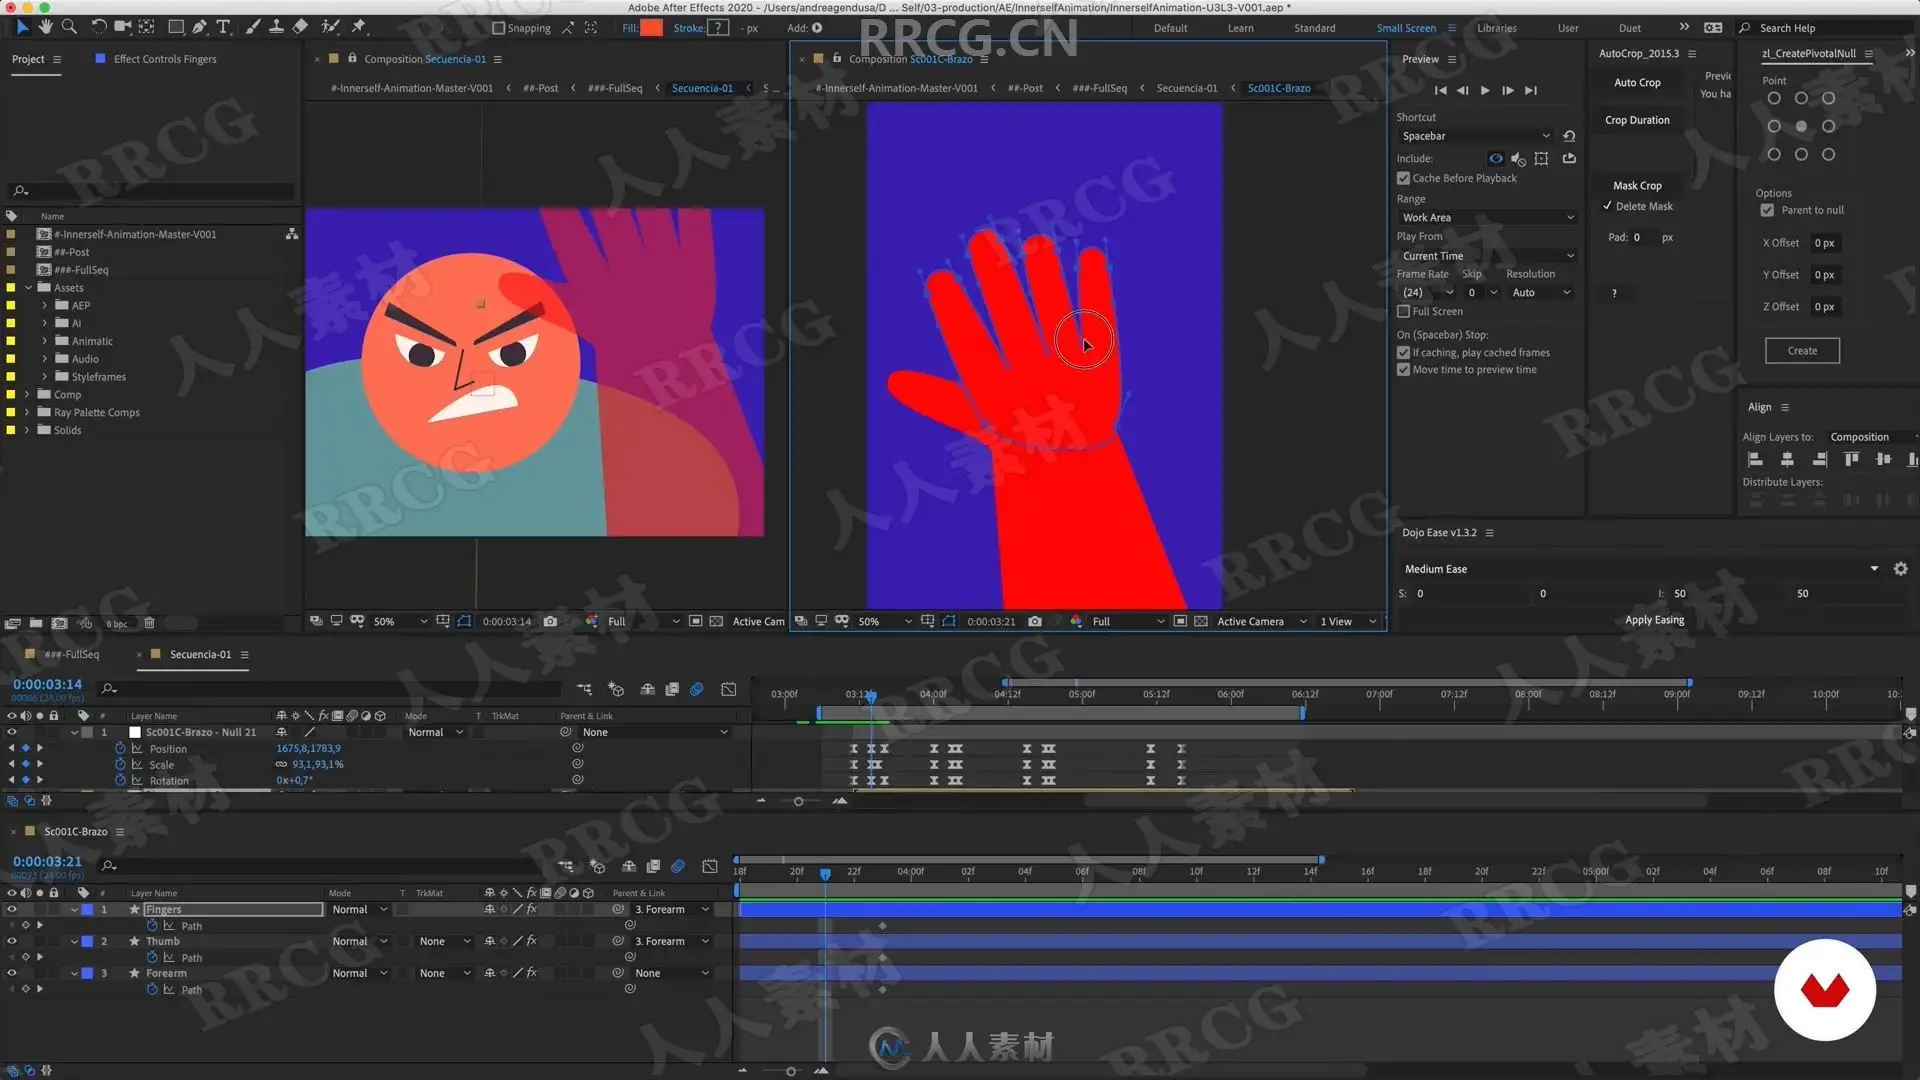Switch to the ###-FullSeq timeline tab
The height and width of the screenshot is (1080, 1920).
[72, 654]
